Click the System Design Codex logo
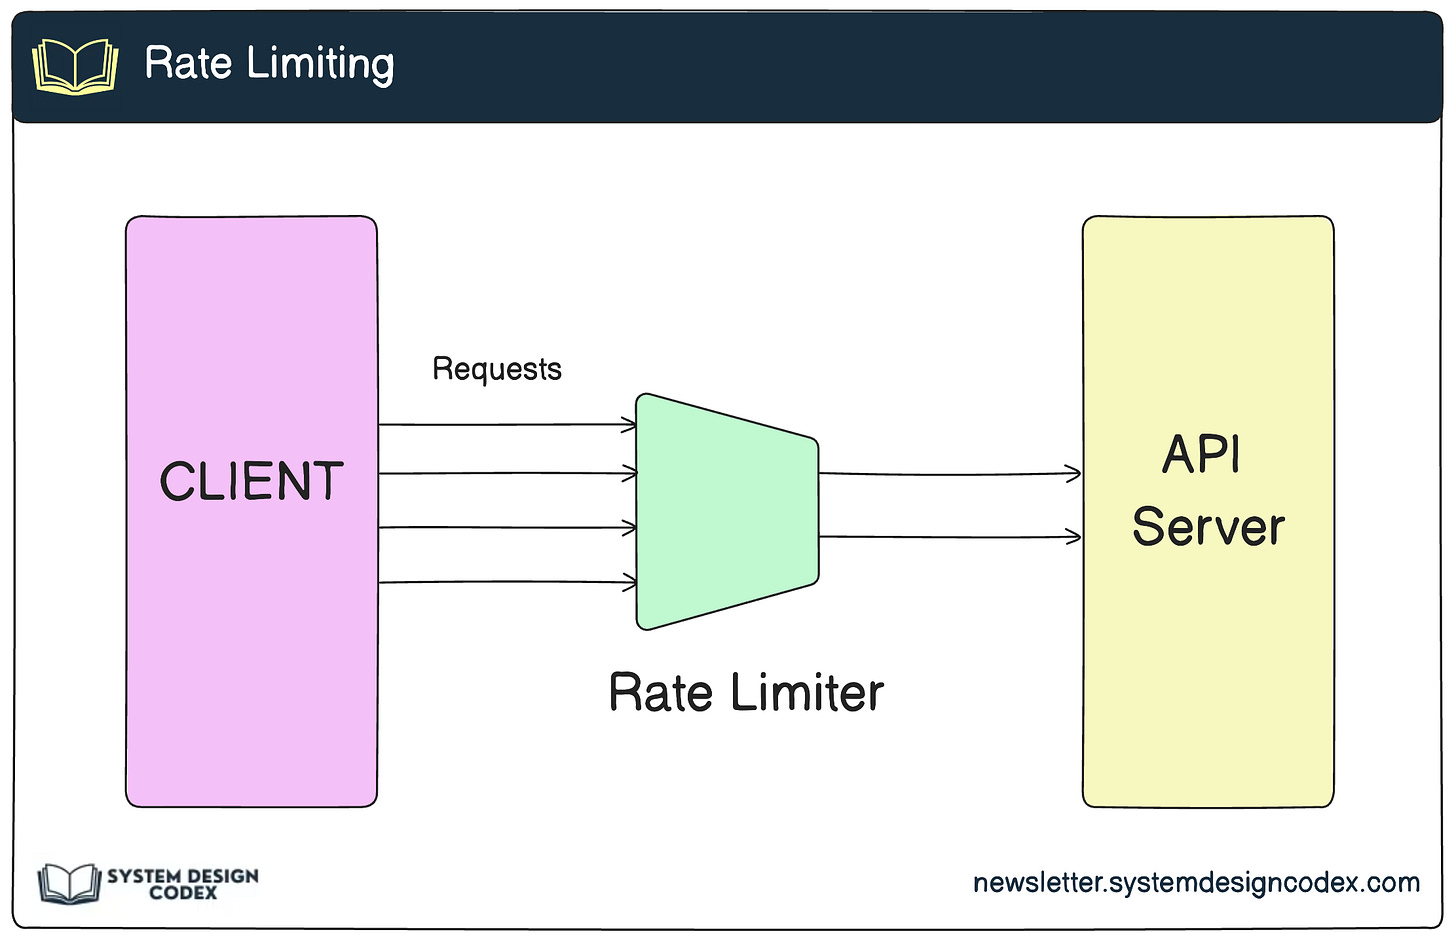The width and height of the screenshot is (1456, 942). (148, 883)
